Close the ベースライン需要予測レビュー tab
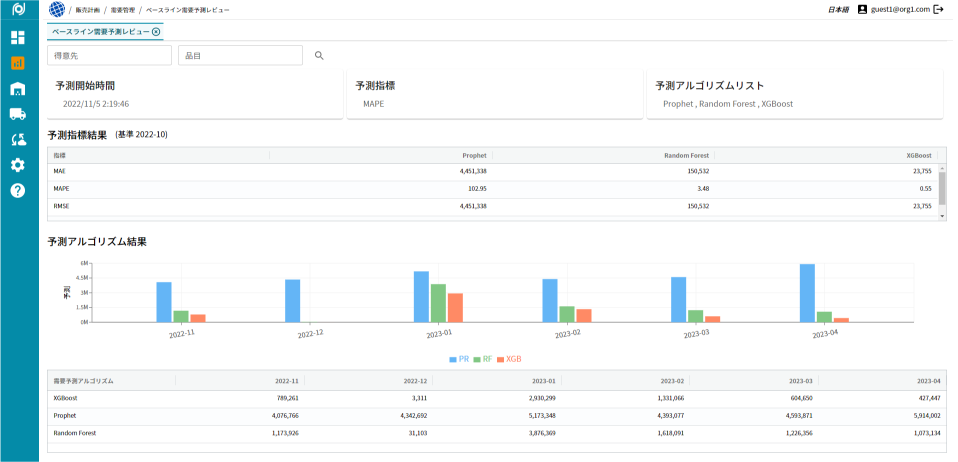The width and height of the screenshot is (958, 462). [x=156, y=32]
